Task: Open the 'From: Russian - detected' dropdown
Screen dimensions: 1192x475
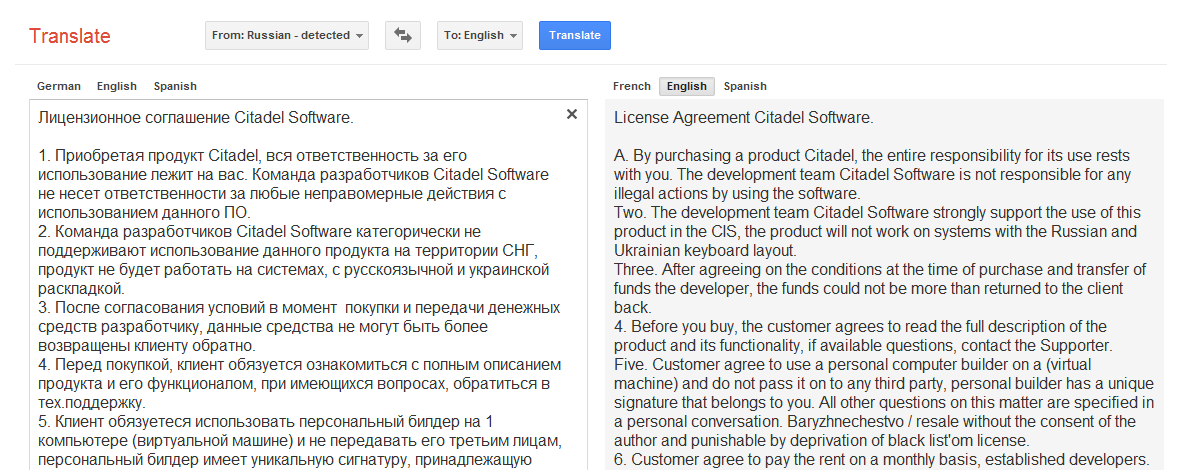Action: 287,35
